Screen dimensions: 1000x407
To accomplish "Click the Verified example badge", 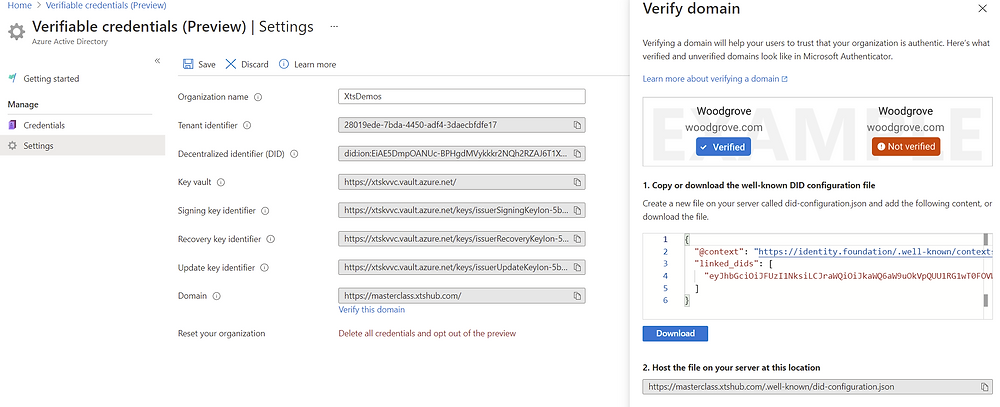I will [x=723, y=147].
